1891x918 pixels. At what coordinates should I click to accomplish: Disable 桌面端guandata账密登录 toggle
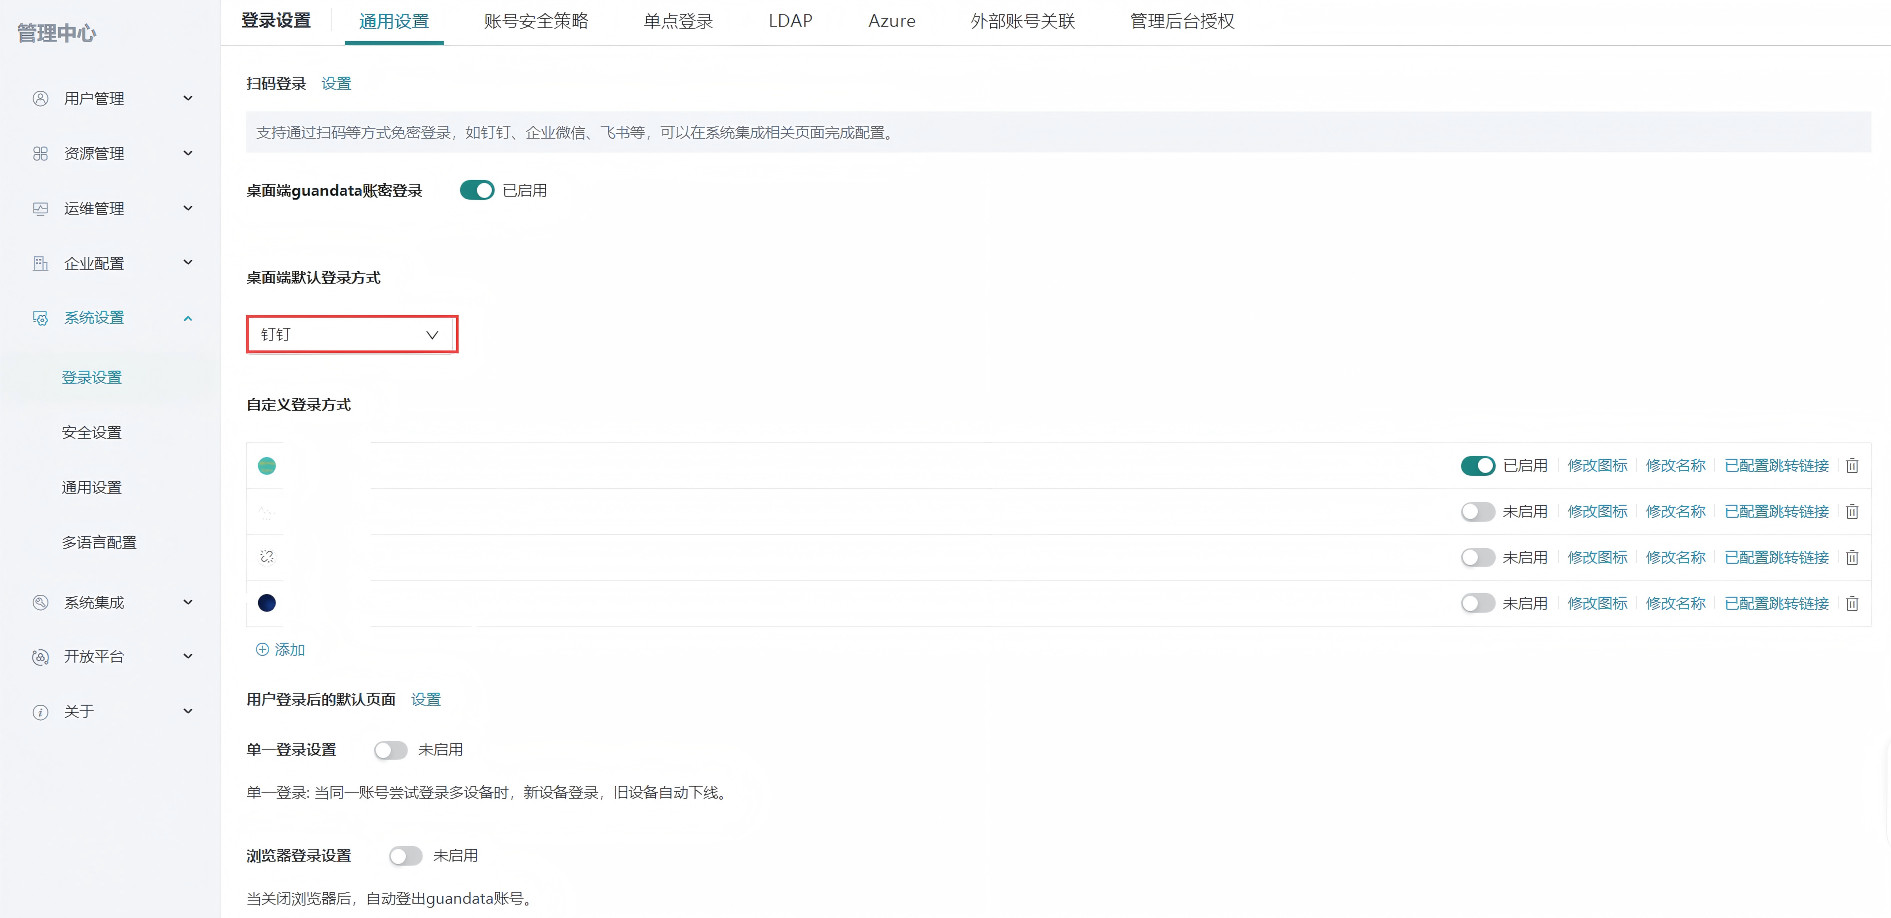tap(477, 190)
